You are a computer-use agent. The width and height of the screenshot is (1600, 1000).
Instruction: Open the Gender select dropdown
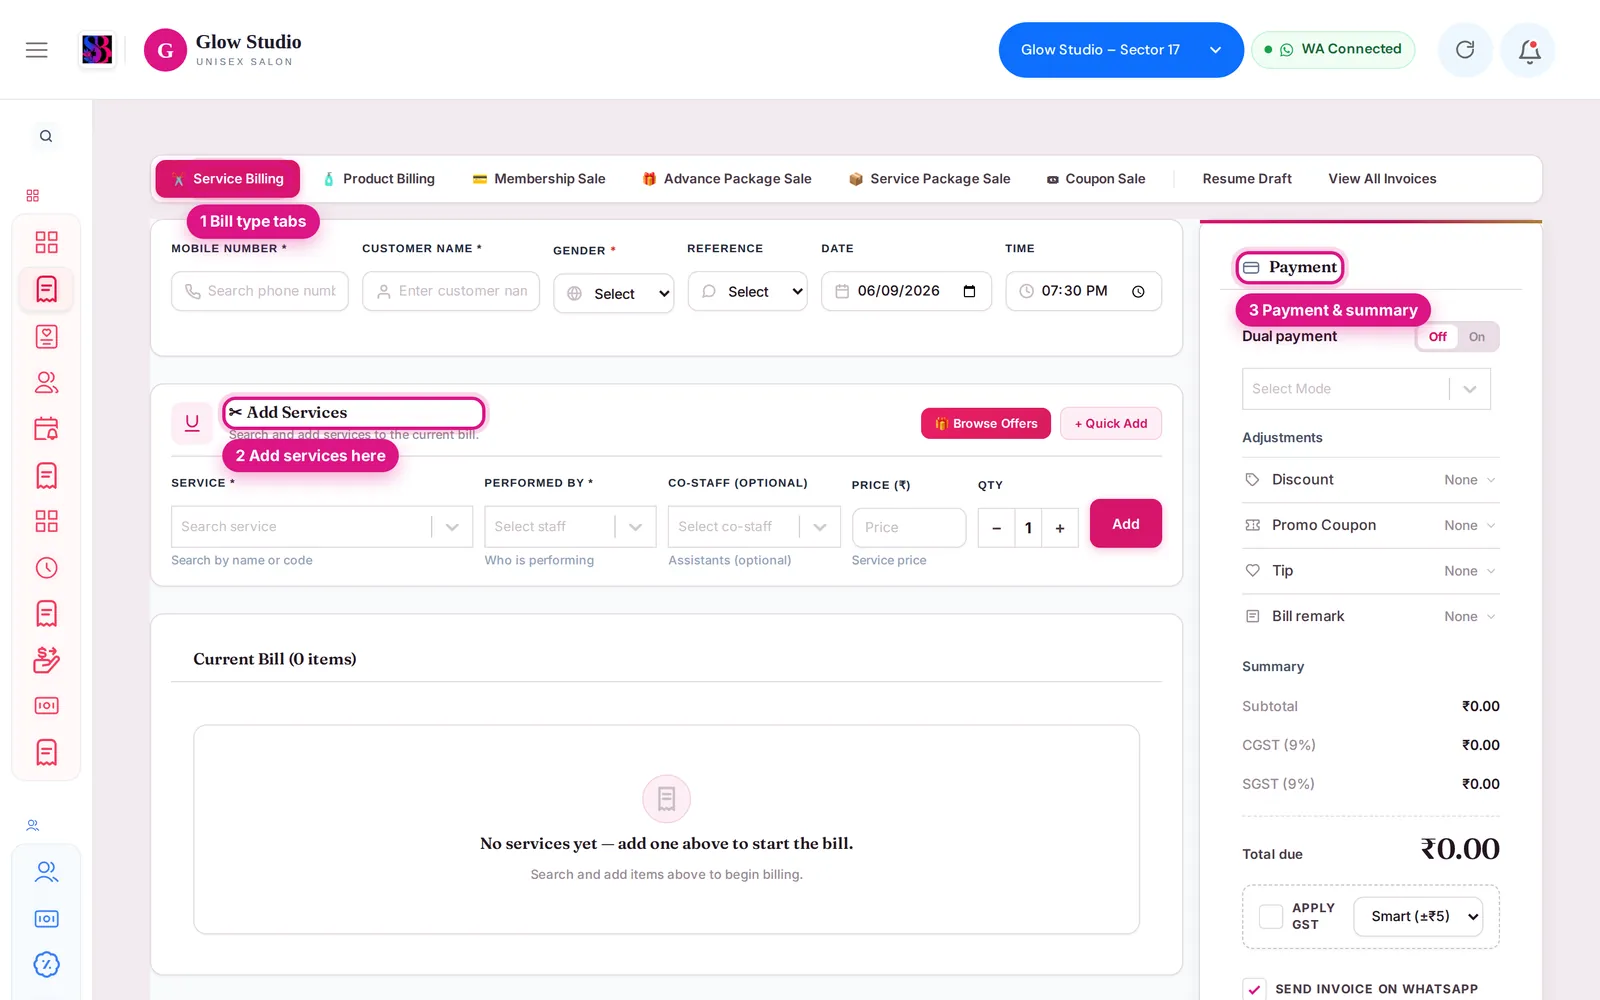[x=614, y=293]
